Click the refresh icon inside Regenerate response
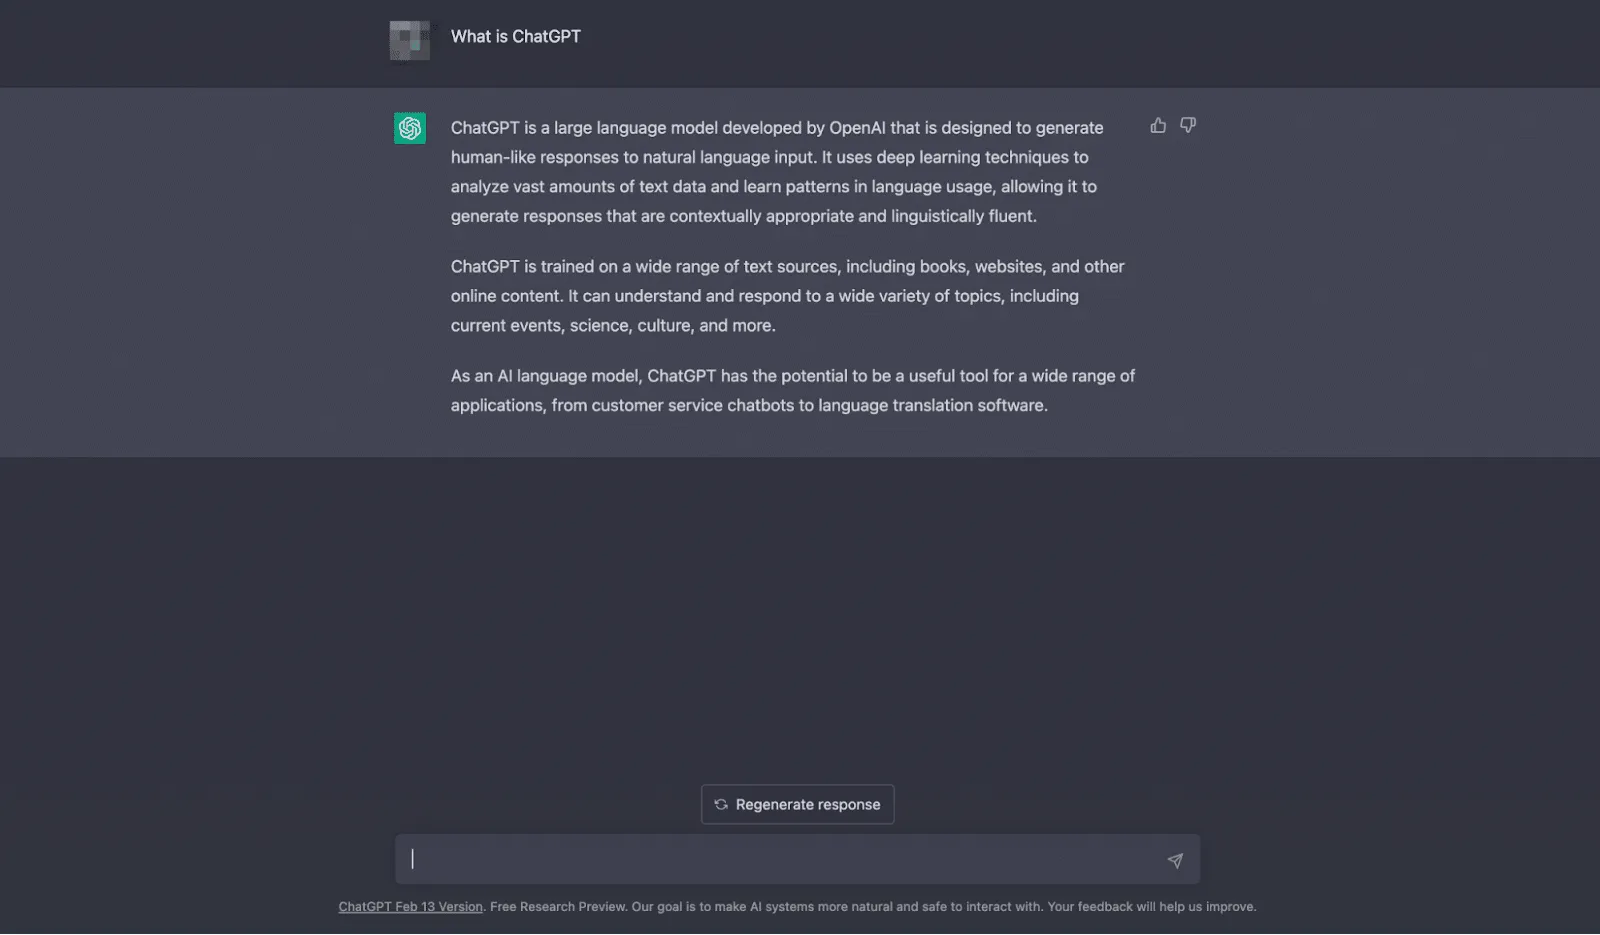Viewport: 1600px width, 935px height. click(x=721, y=804)
